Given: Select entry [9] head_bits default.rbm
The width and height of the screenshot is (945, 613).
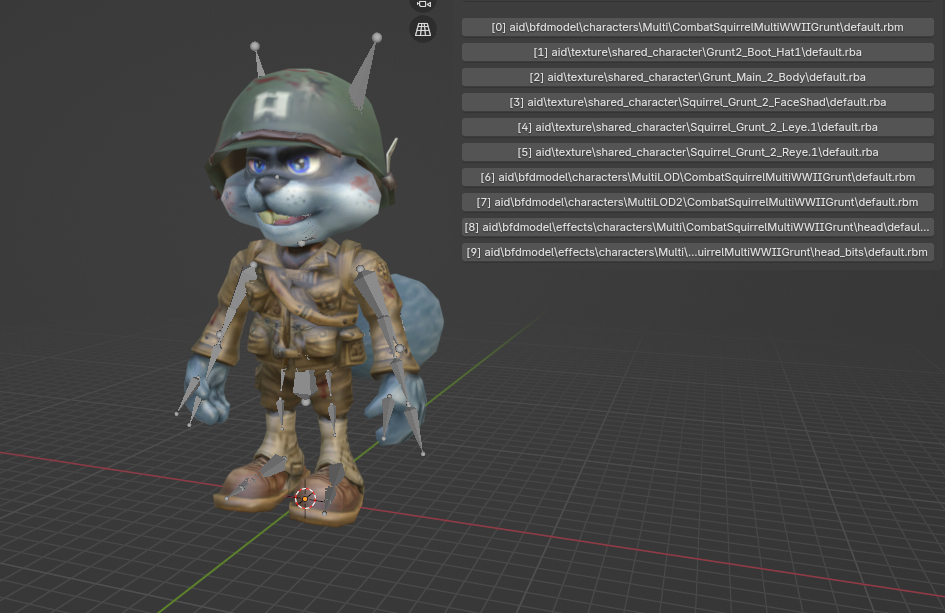Looking at the screenshot, I should (697, 252).
